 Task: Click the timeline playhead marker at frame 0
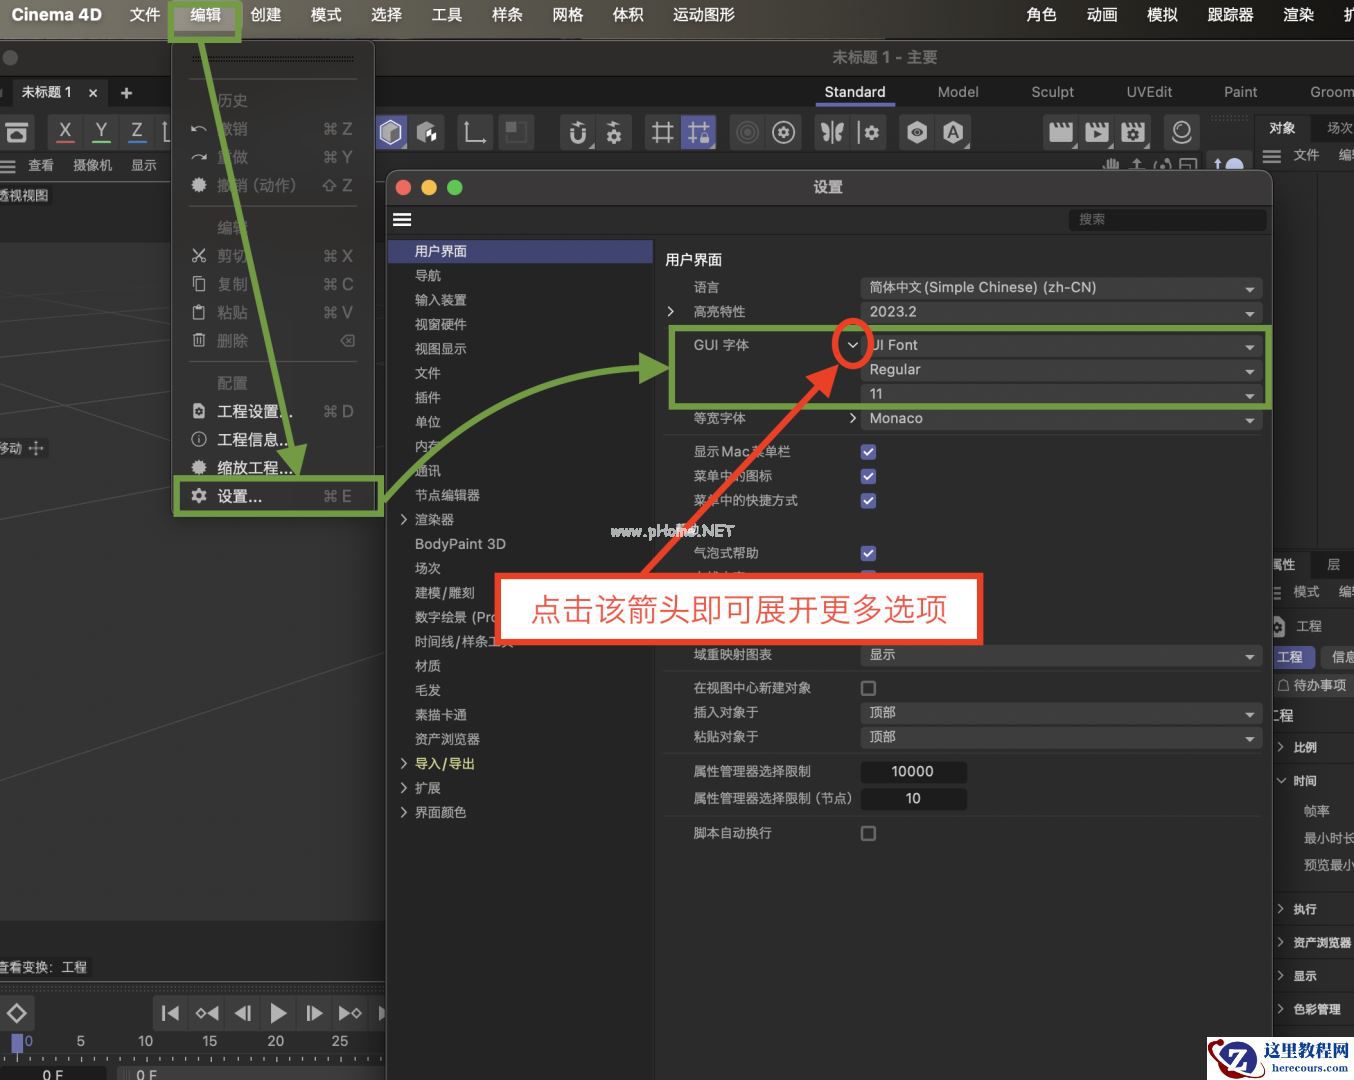(17, 1043)
